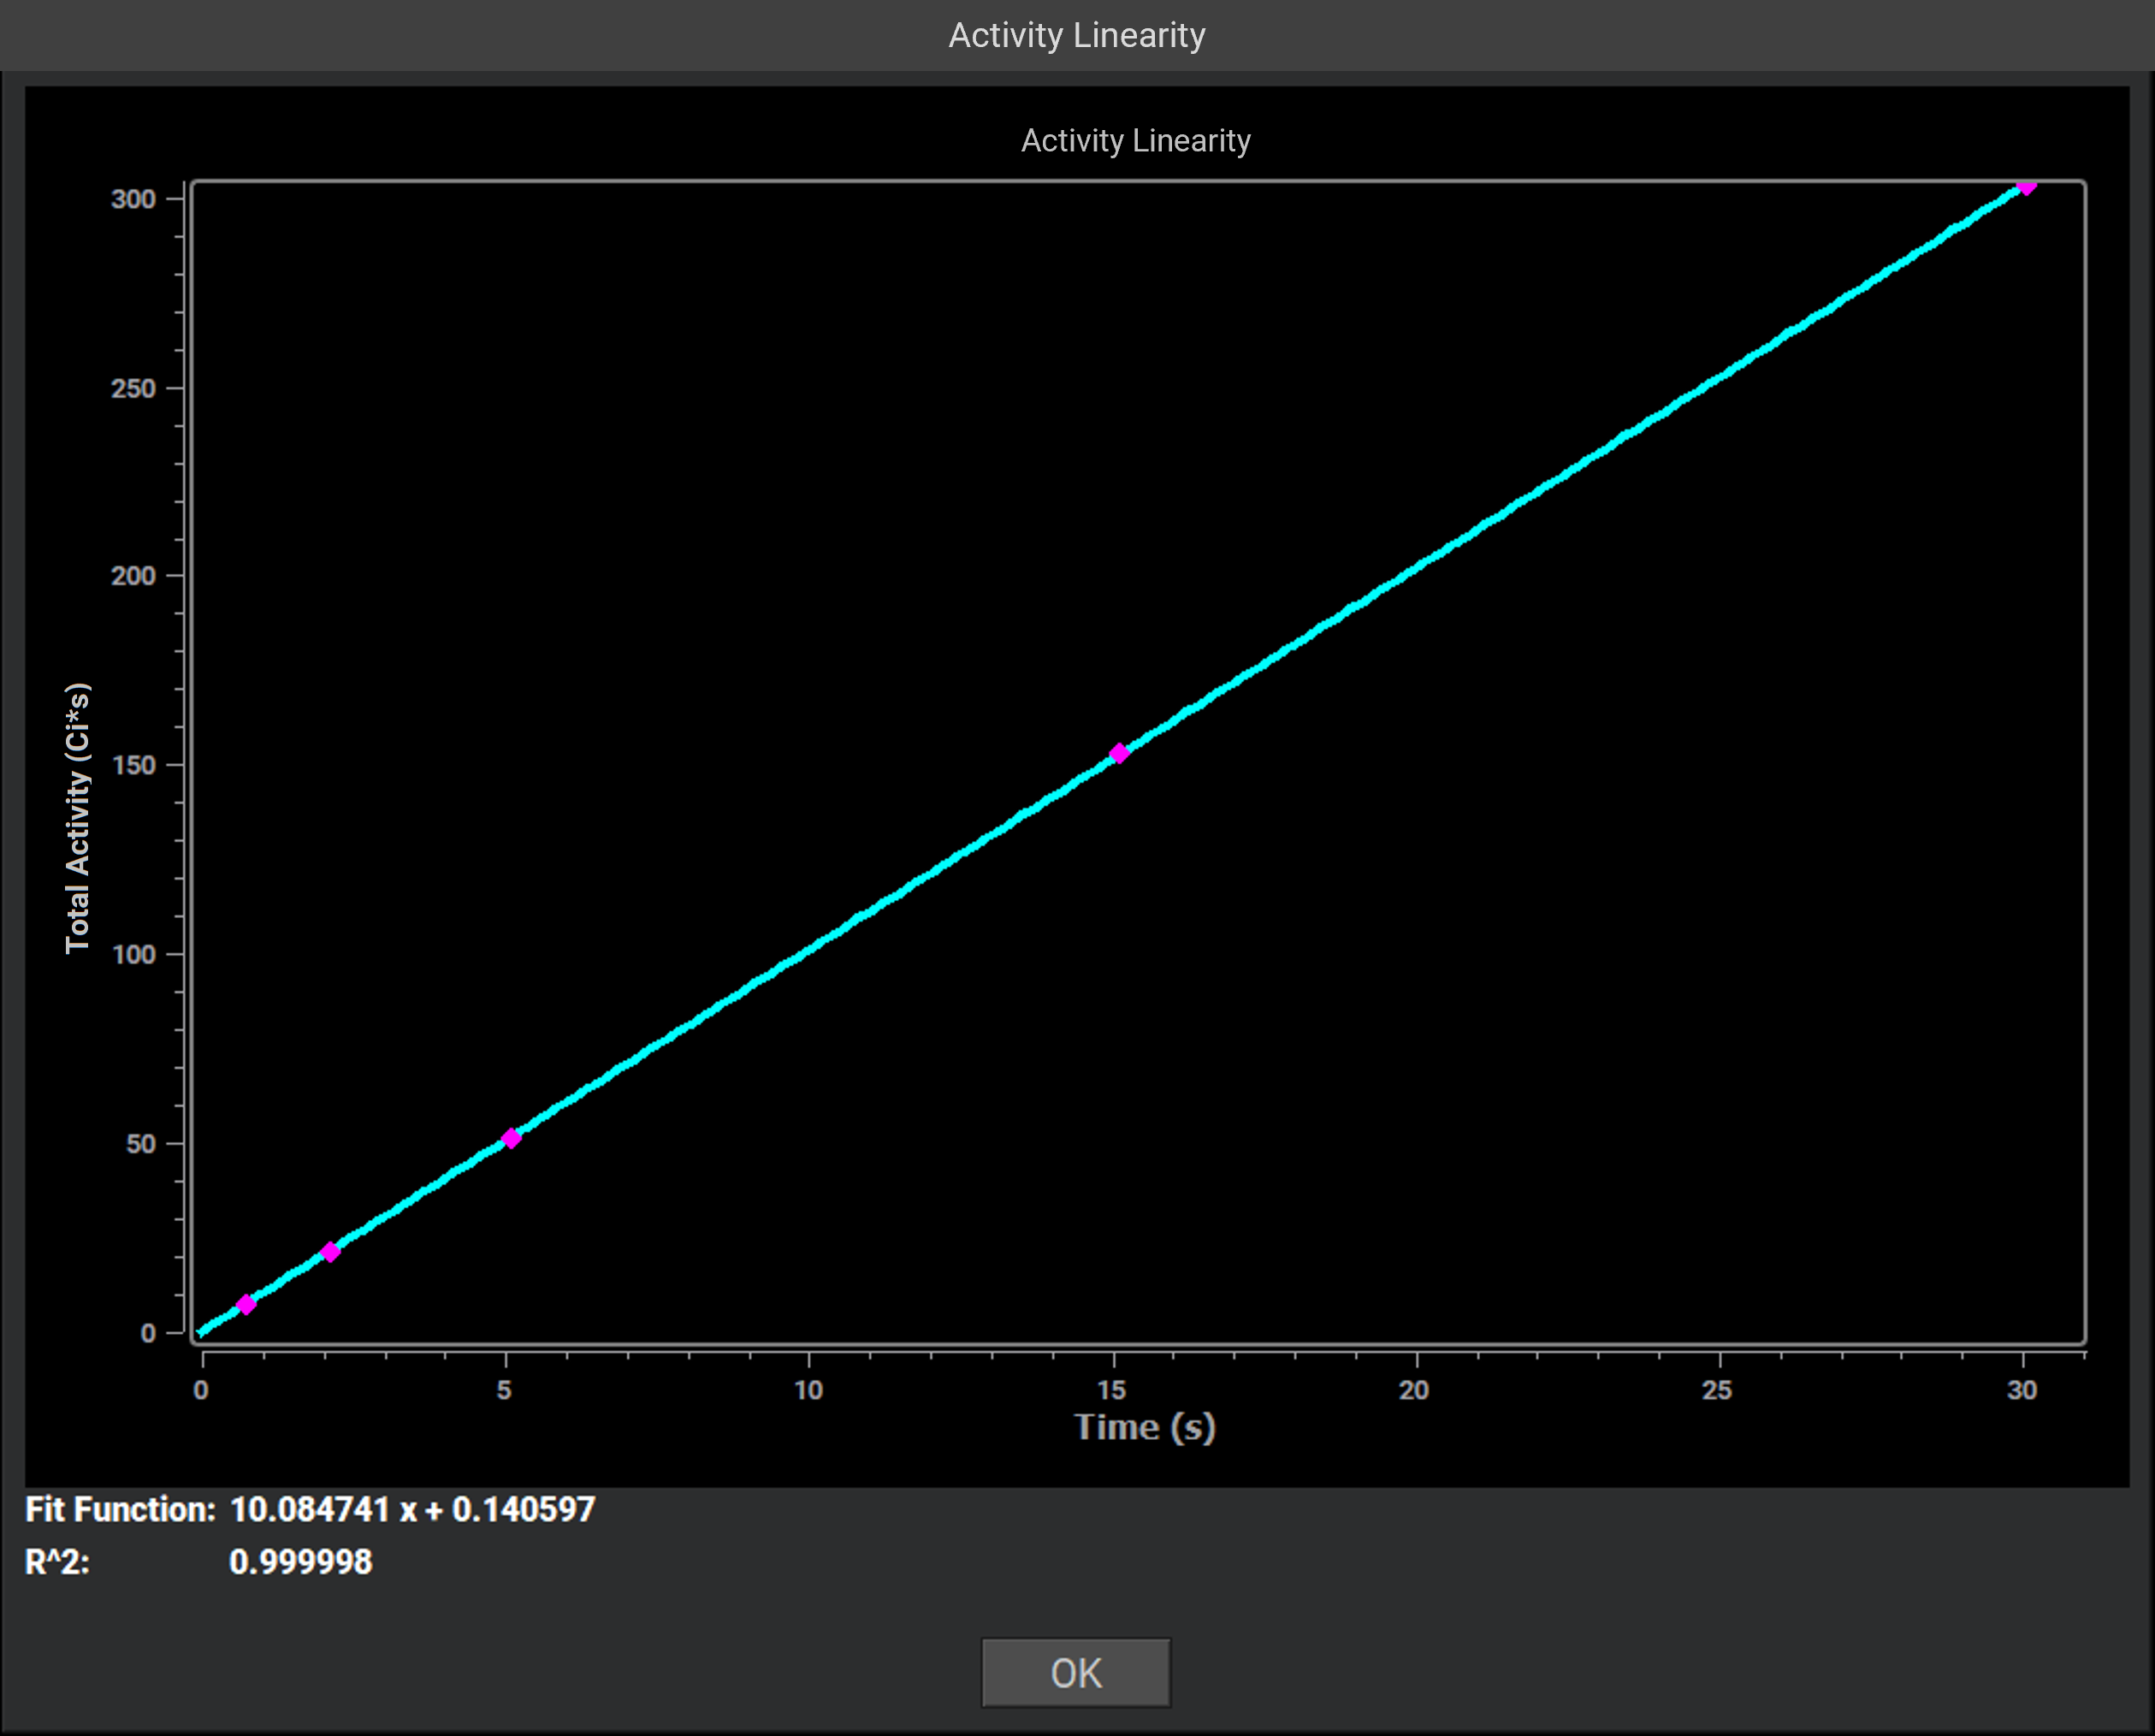Click the x-axis tick label 25
This screenshot has height=1736, width=2155.
[x=1717, y=1390]
